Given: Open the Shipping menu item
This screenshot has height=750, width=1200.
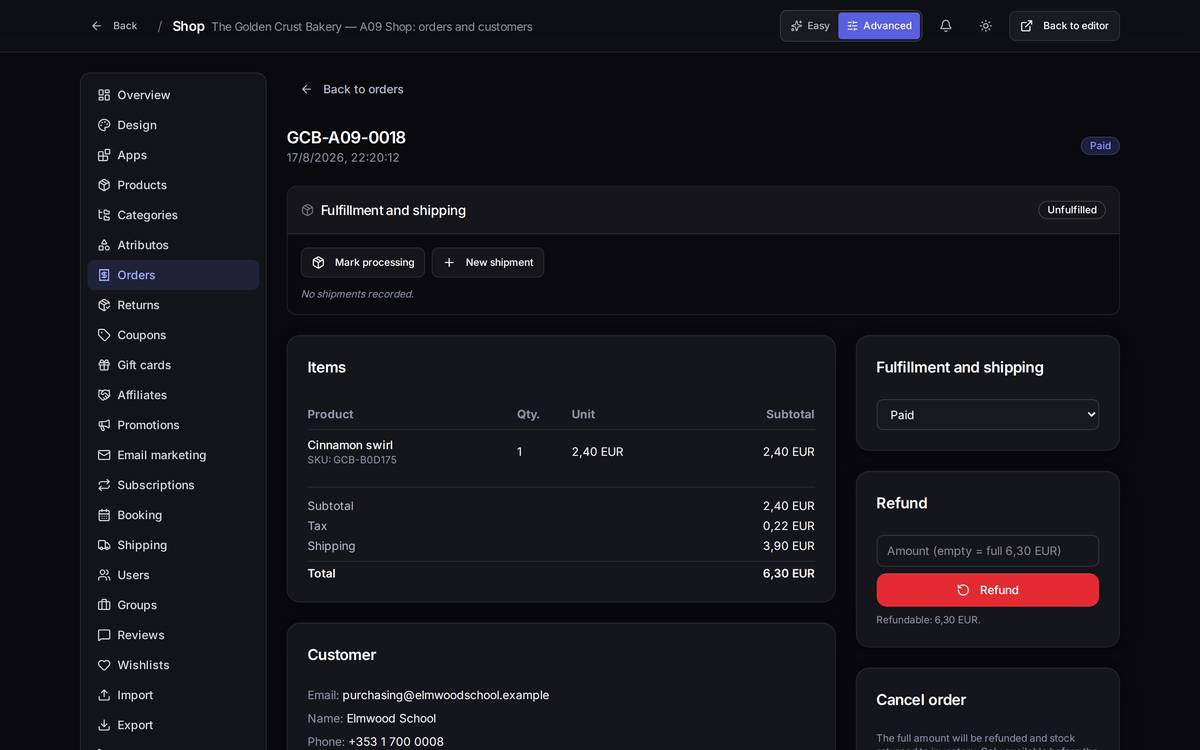Looking at the screenshot, I should (x=173, y=545).
